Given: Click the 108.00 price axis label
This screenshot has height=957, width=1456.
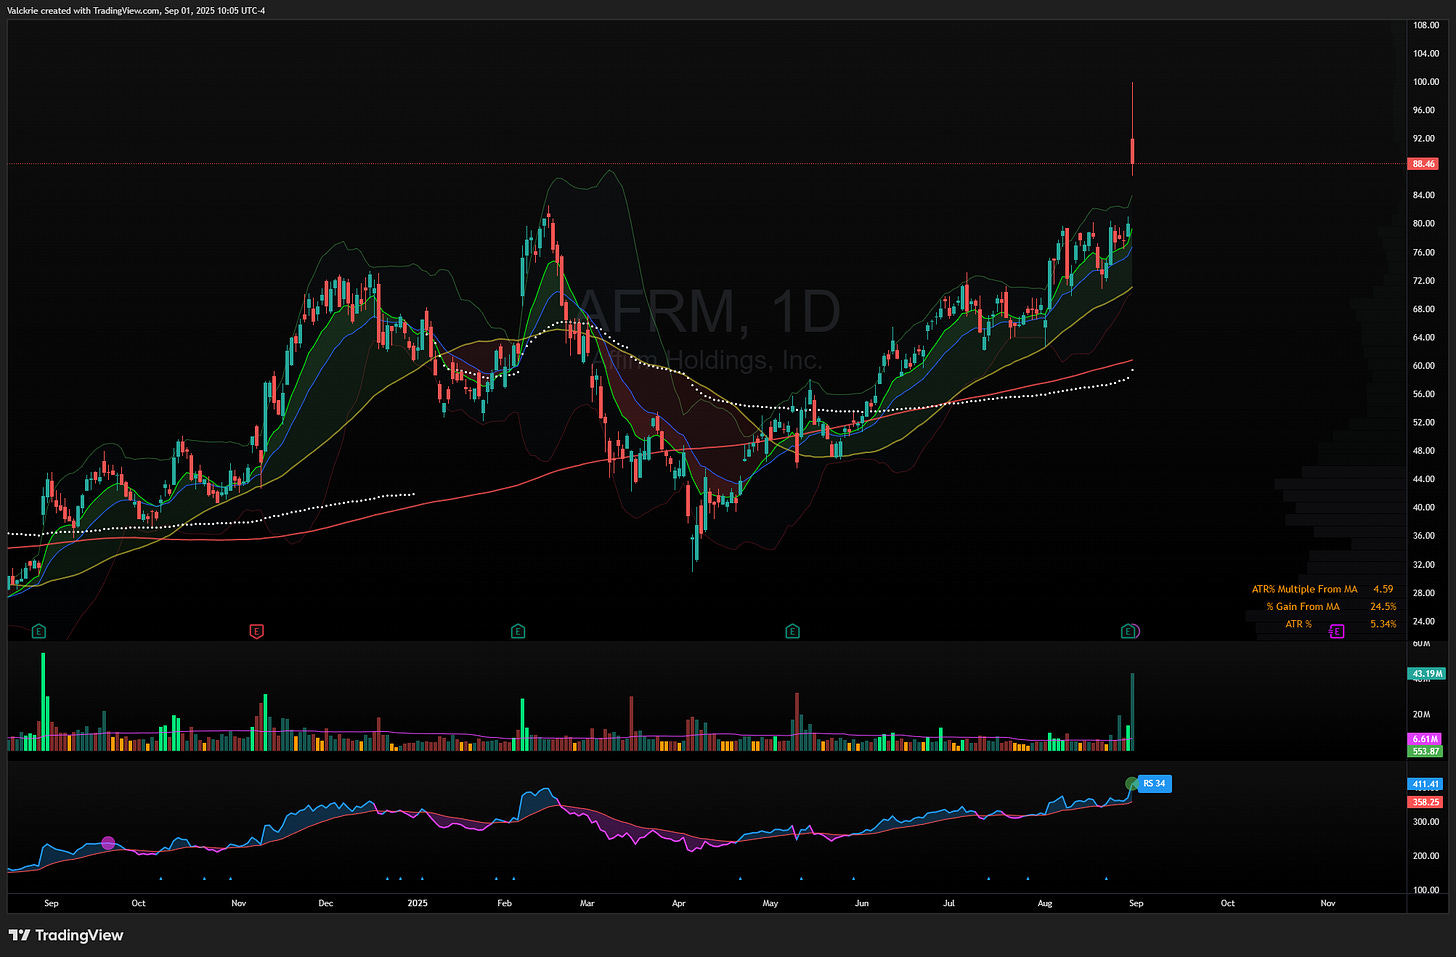Looking at the screenshot, I should (1425, 25).
